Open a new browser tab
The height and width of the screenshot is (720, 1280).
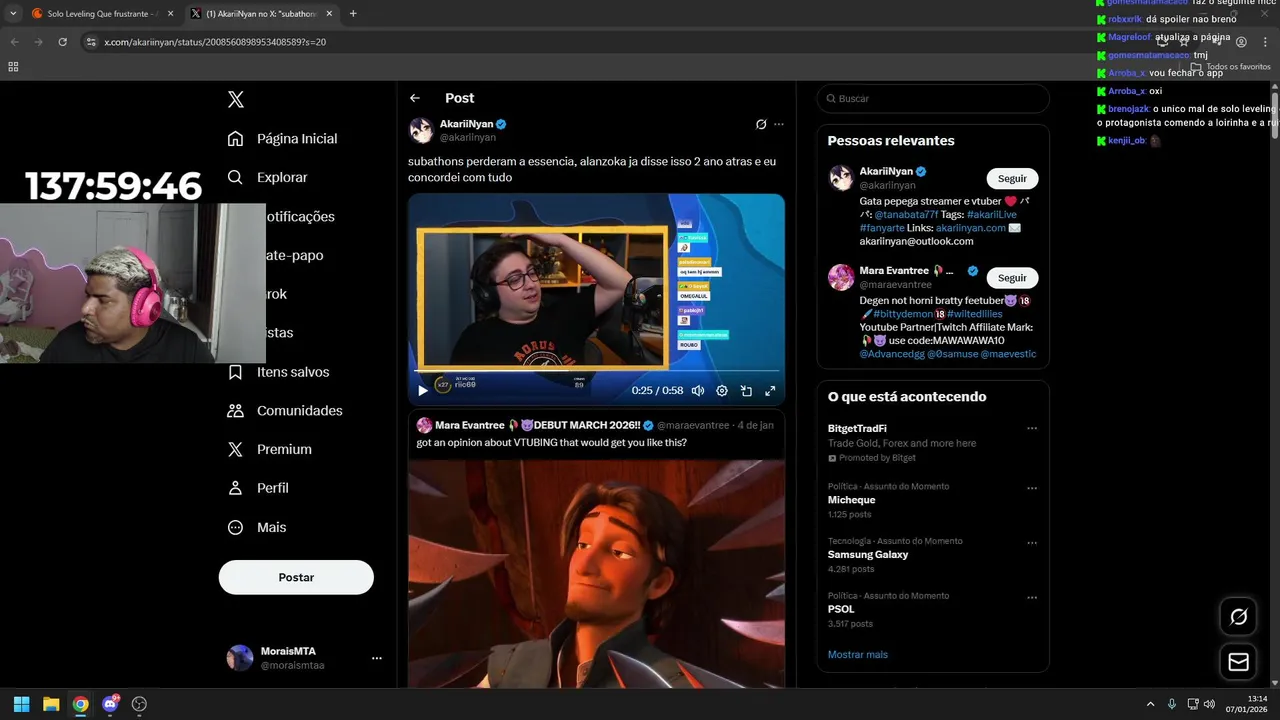(x=353, y=14)
